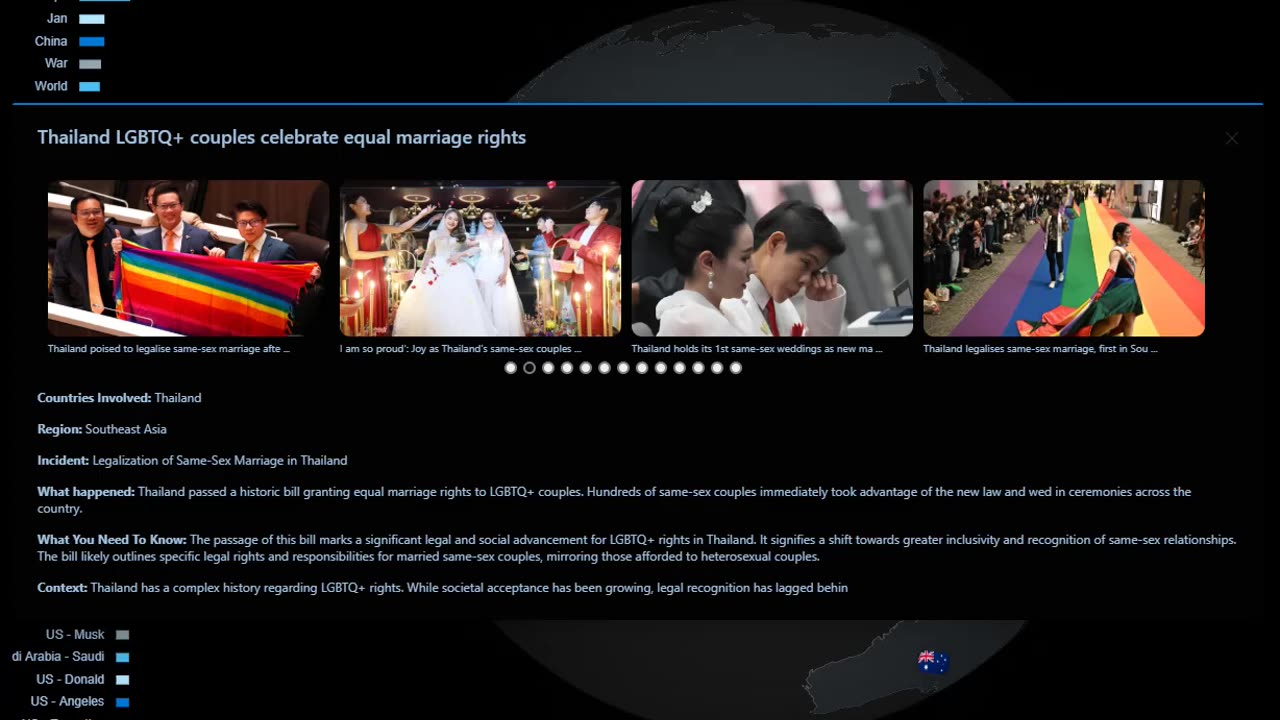This screenshot has height=720, width=1280.
Task: Click the 'US - Donald' legend label
Action: [x=70, y=679]
